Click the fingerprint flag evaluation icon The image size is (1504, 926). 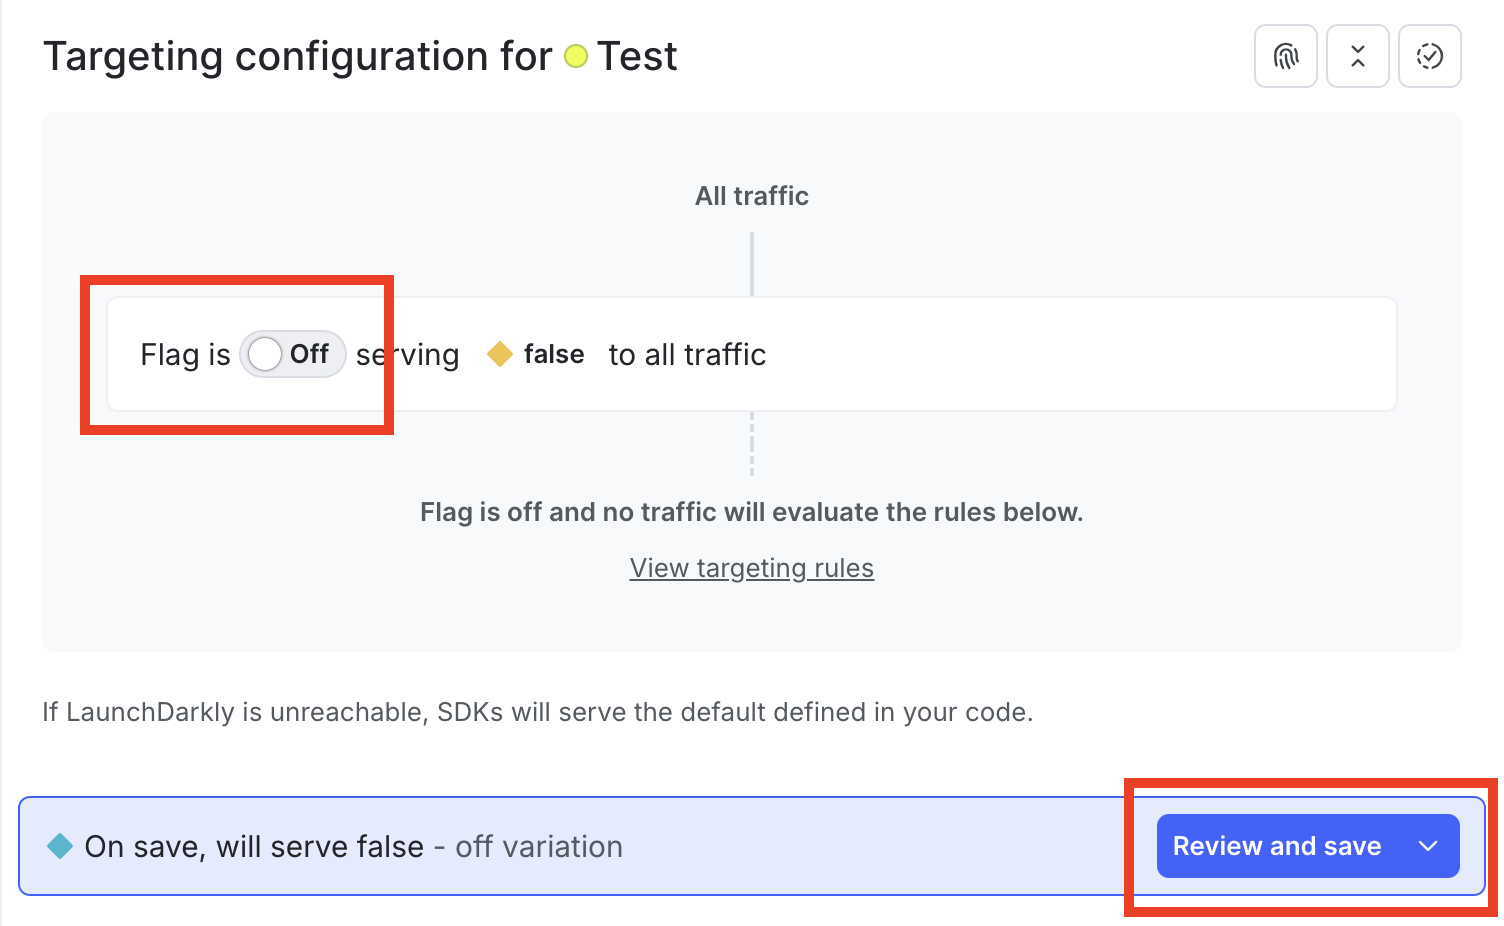[x=1285, y=56]
